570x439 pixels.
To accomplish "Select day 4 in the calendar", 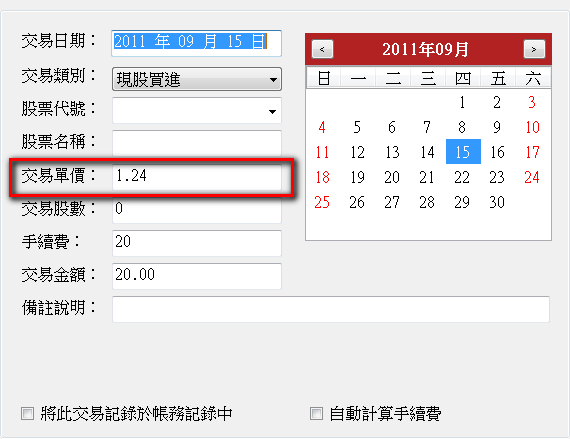I will click(322, 127).
